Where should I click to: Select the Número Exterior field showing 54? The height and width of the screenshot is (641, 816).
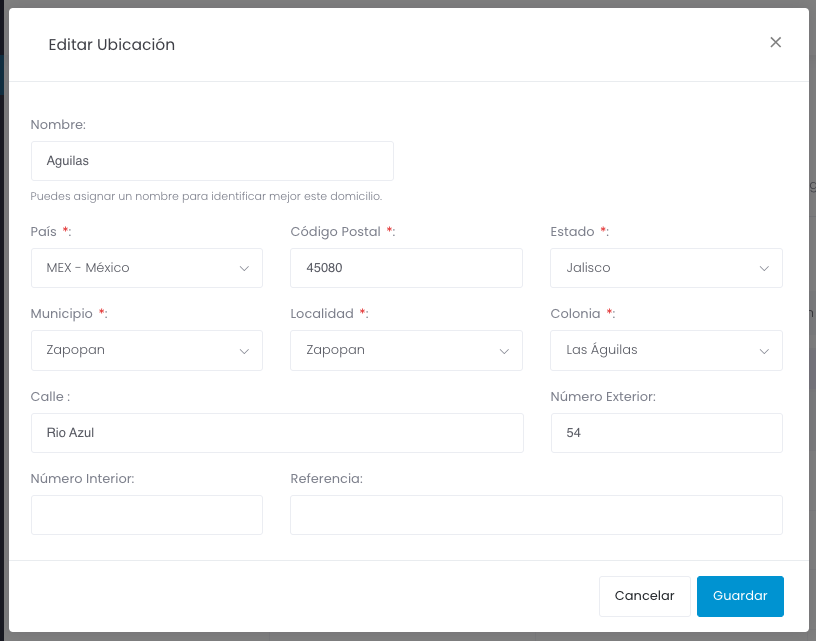pos(667,433)
